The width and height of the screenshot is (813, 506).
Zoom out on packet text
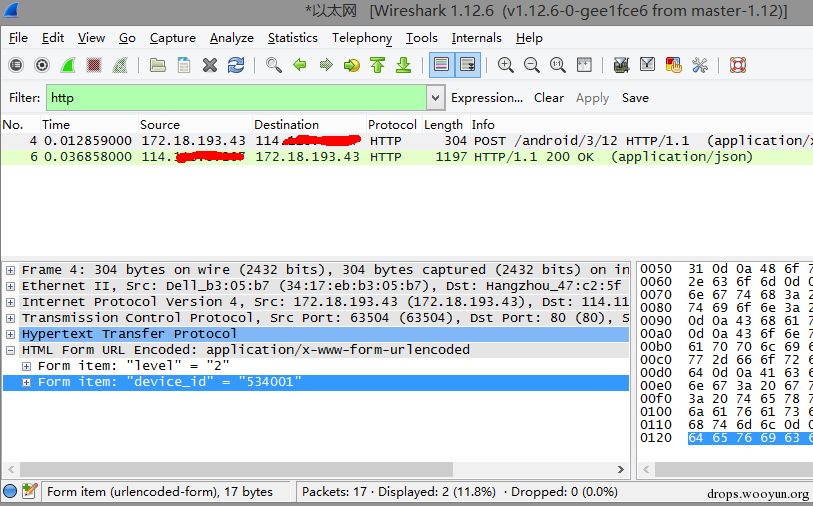tap(531, 65)
